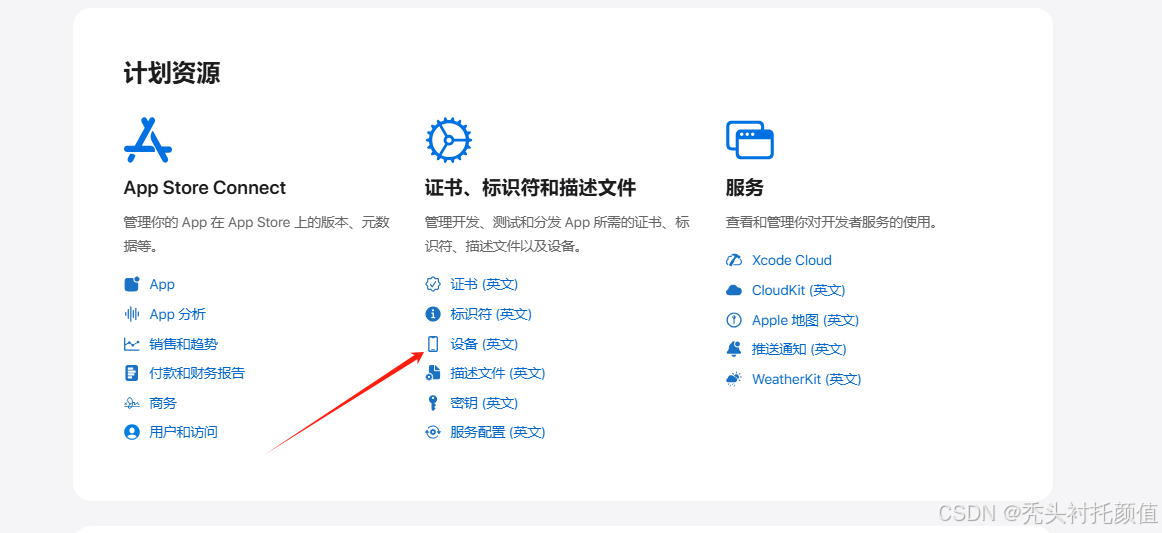Open 证书 (英文) link

[x=484, y=285]
